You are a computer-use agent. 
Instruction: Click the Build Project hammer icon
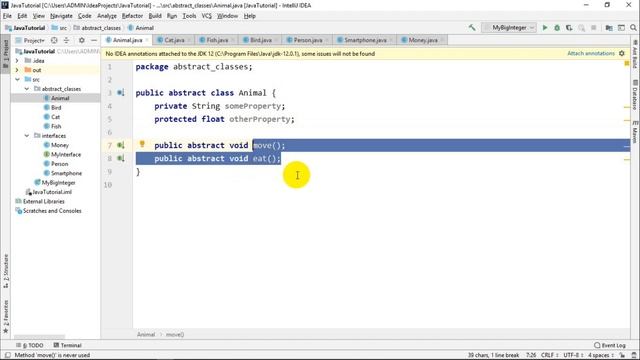pos(472,28)
